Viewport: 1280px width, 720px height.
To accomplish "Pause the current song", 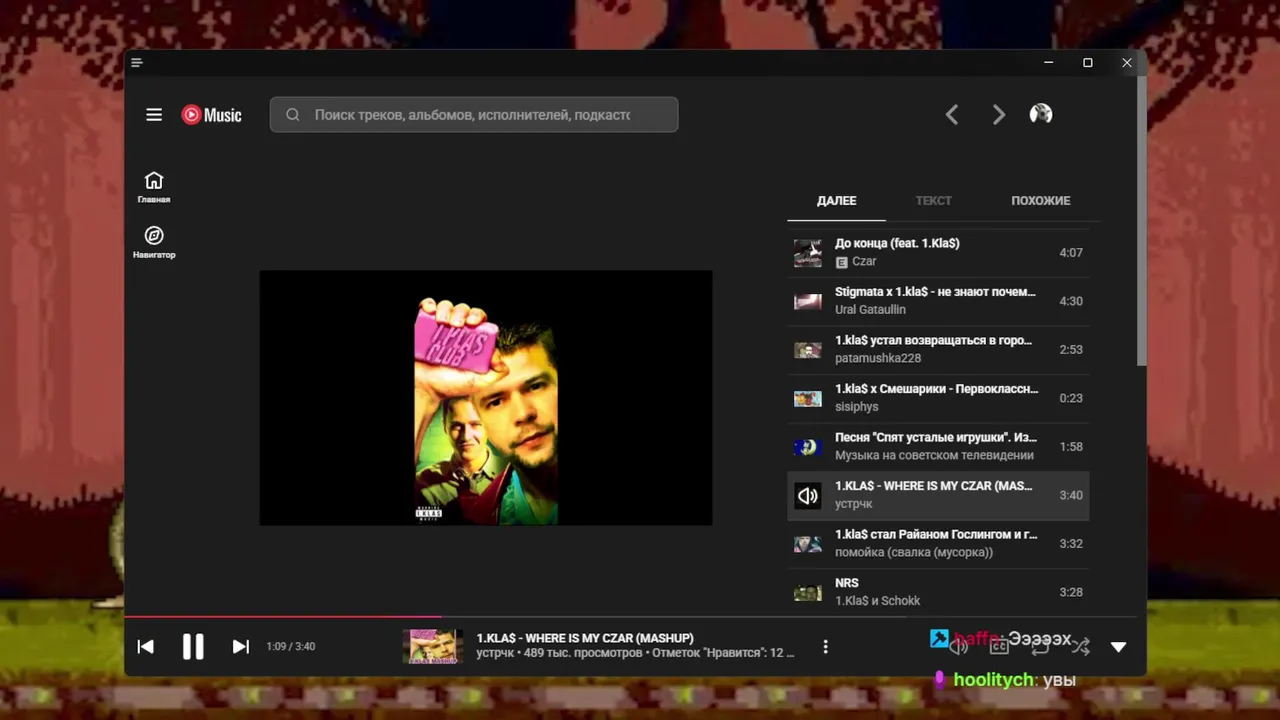I will click(x=193, y=647).
